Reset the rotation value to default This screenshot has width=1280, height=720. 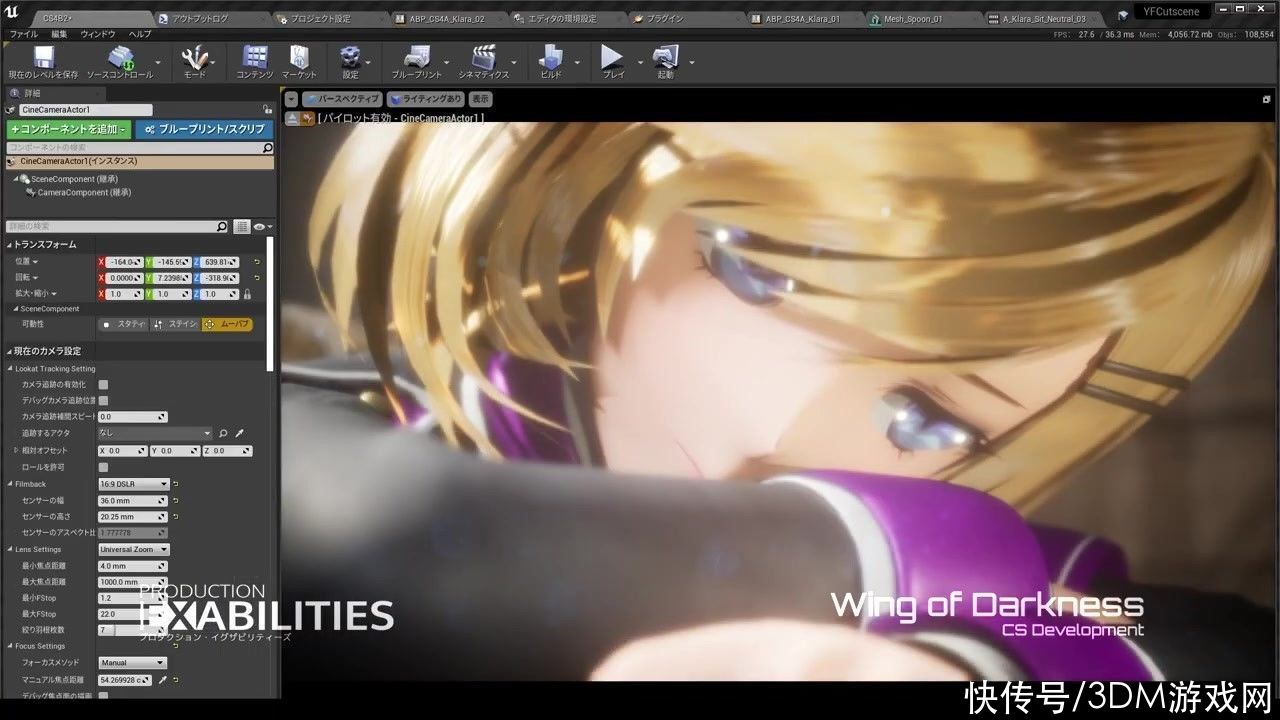[x=257, y=278]
